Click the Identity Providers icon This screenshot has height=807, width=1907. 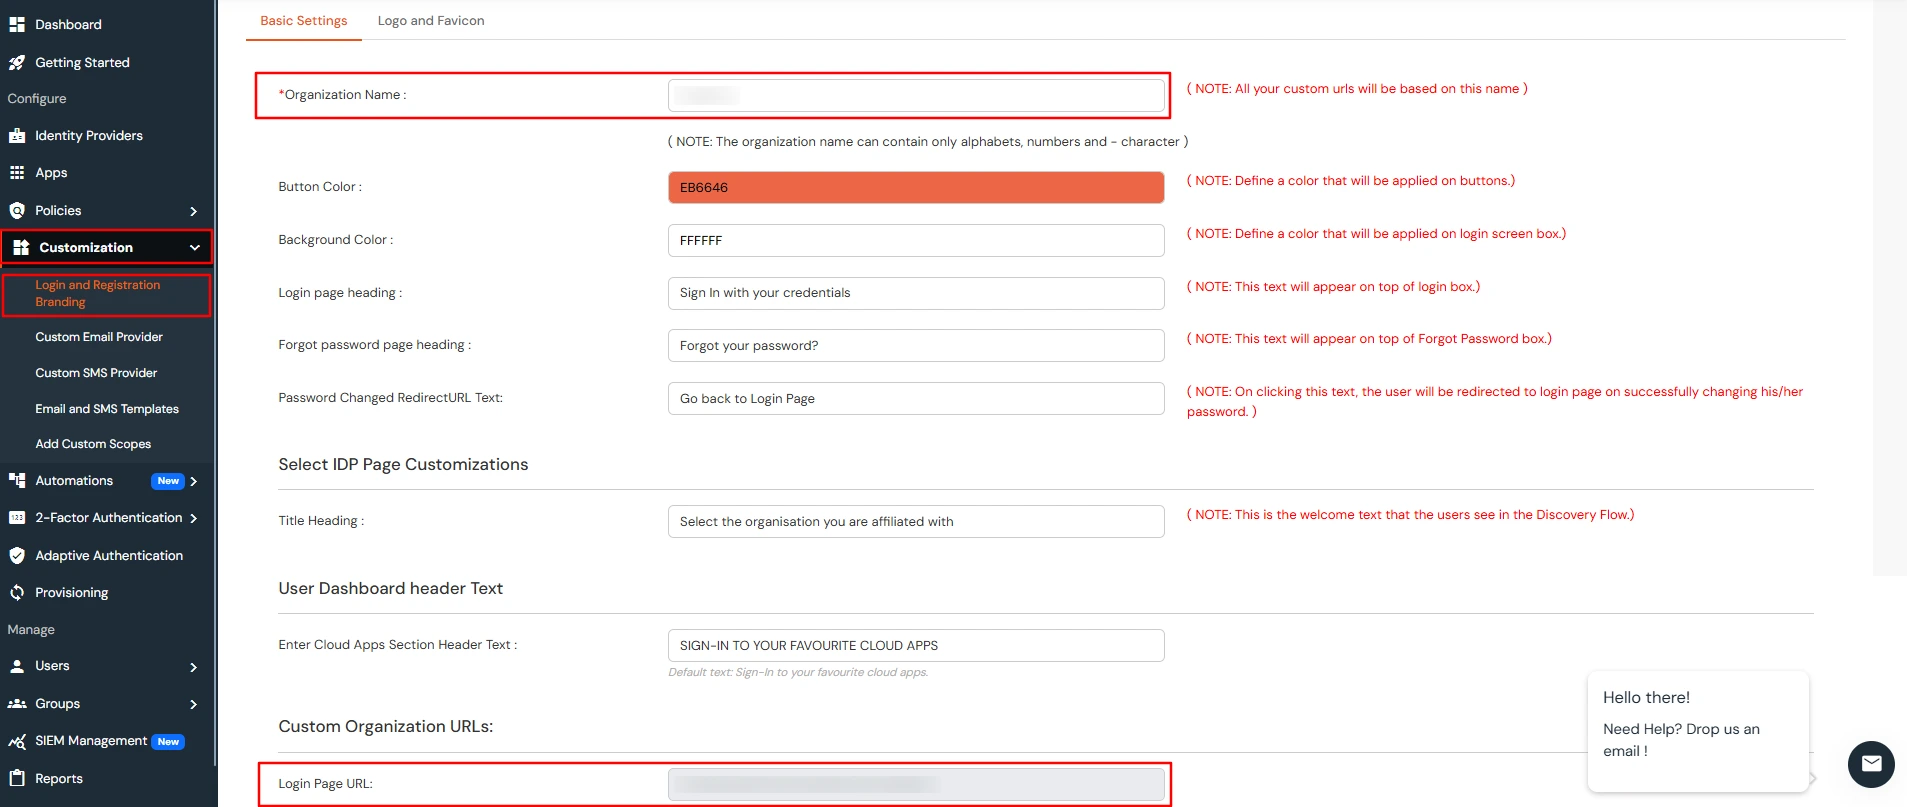pos(17,135)
